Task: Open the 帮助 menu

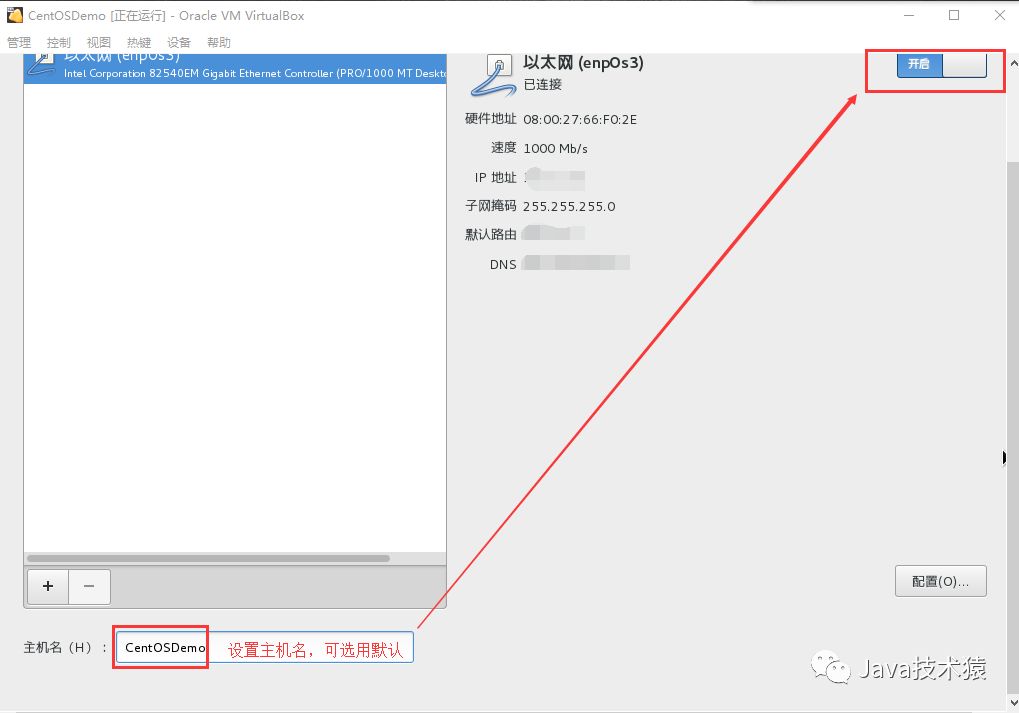Action: pyautogui.click(x=219, y=43)
